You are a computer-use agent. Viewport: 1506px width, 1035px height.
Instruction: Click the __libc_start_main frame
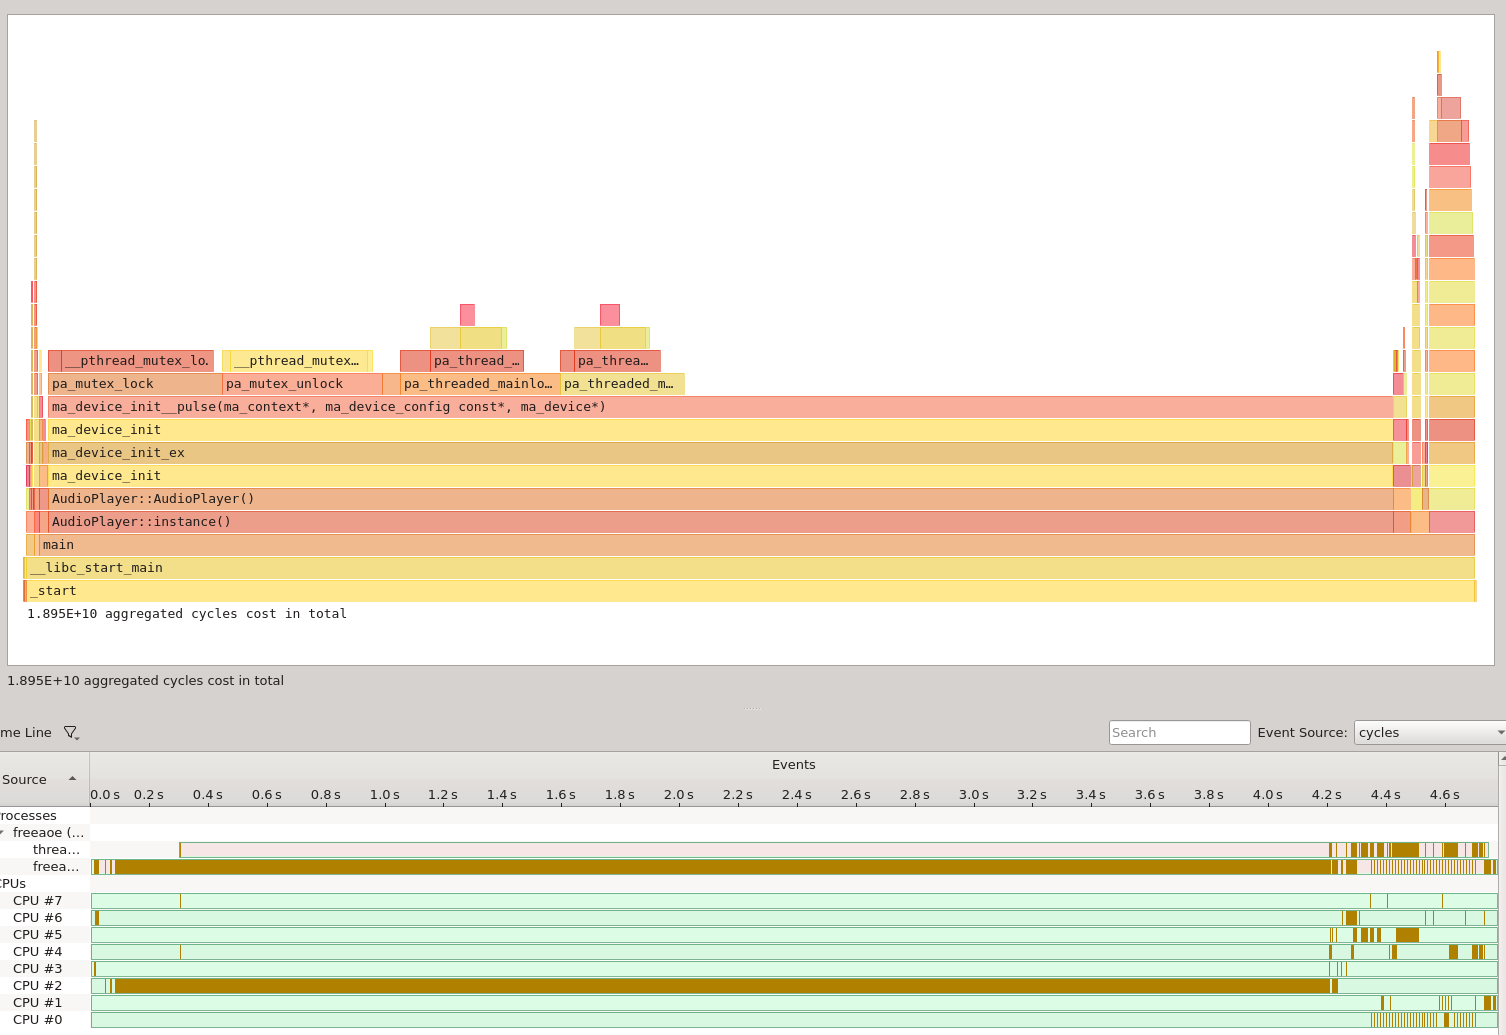(400, 567)
